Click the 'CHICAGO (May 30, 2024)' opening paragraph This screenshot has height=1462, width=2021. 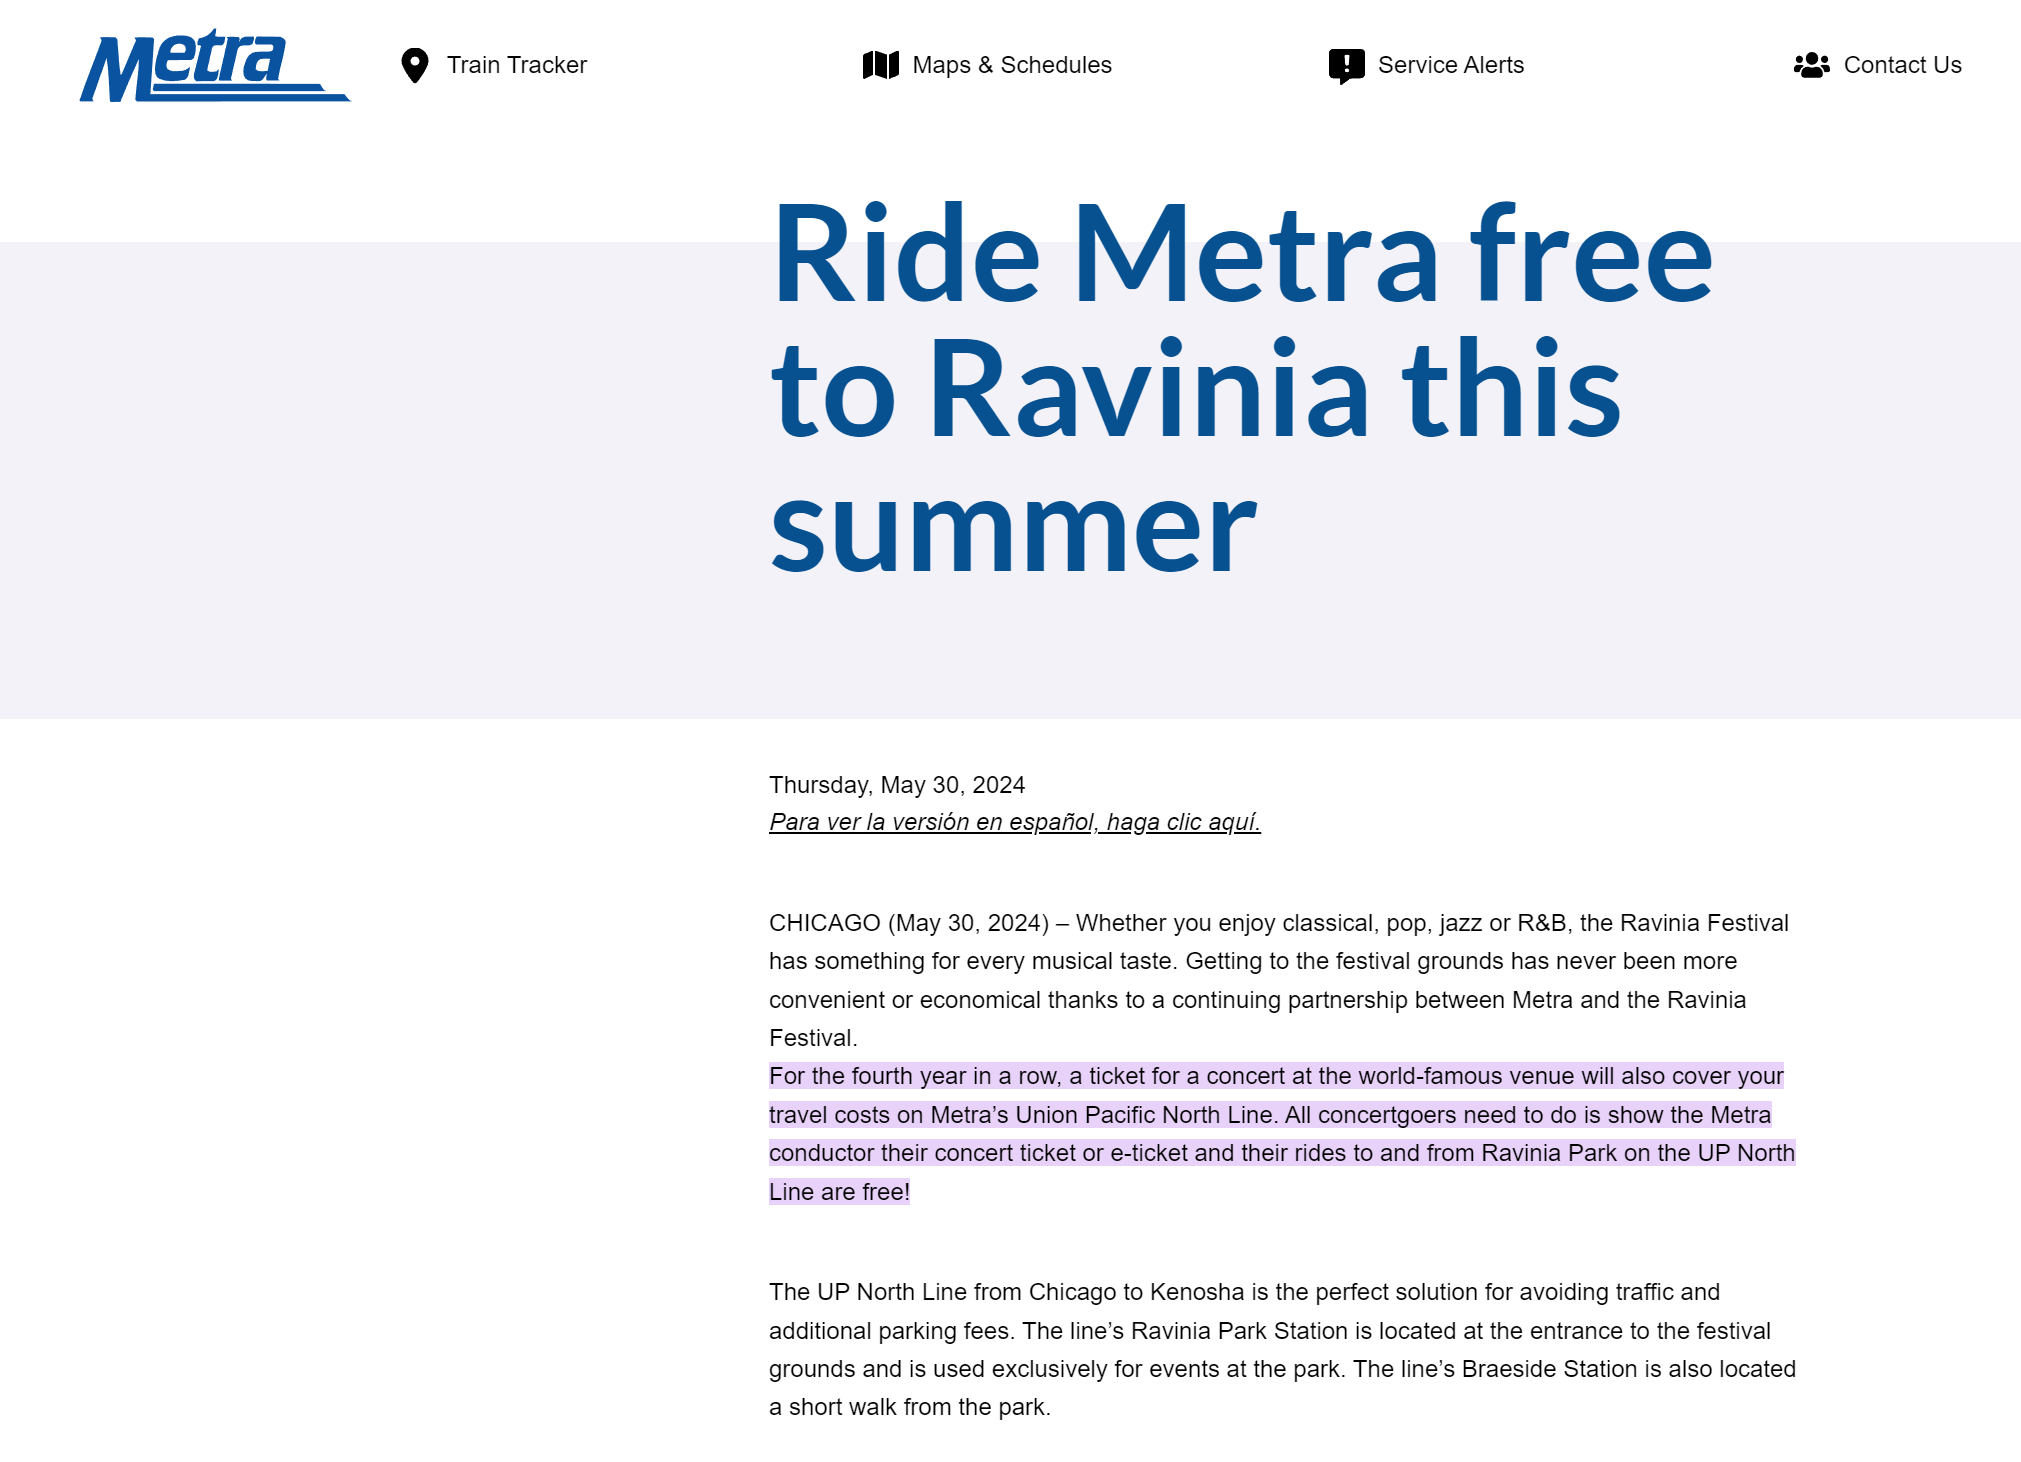click(x=1279, y=980)
